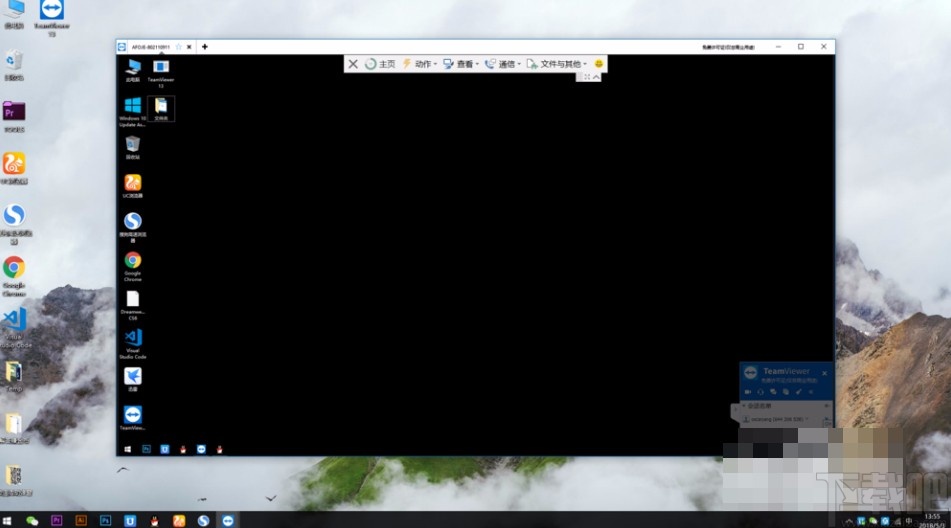Click TeamViewer on the remote taskbar
This screenshot has height=528, width=951.
pos(201,449)
